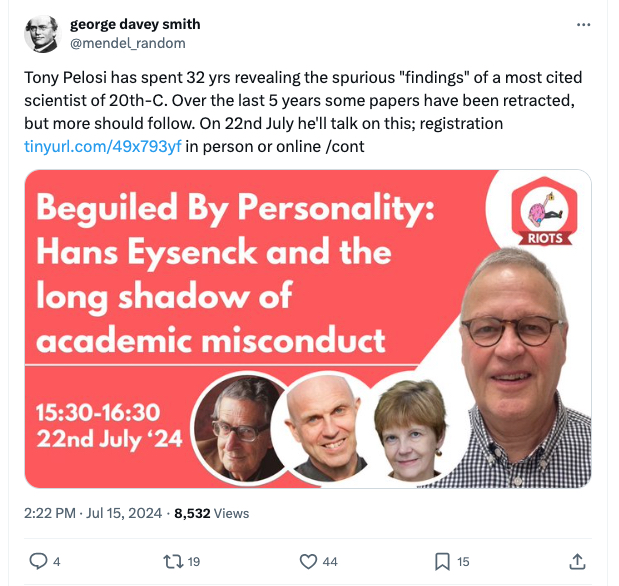The height and width of the screenshot is (586, 619).
Task: Click the tweet body text
Action: tap(303, 112)
